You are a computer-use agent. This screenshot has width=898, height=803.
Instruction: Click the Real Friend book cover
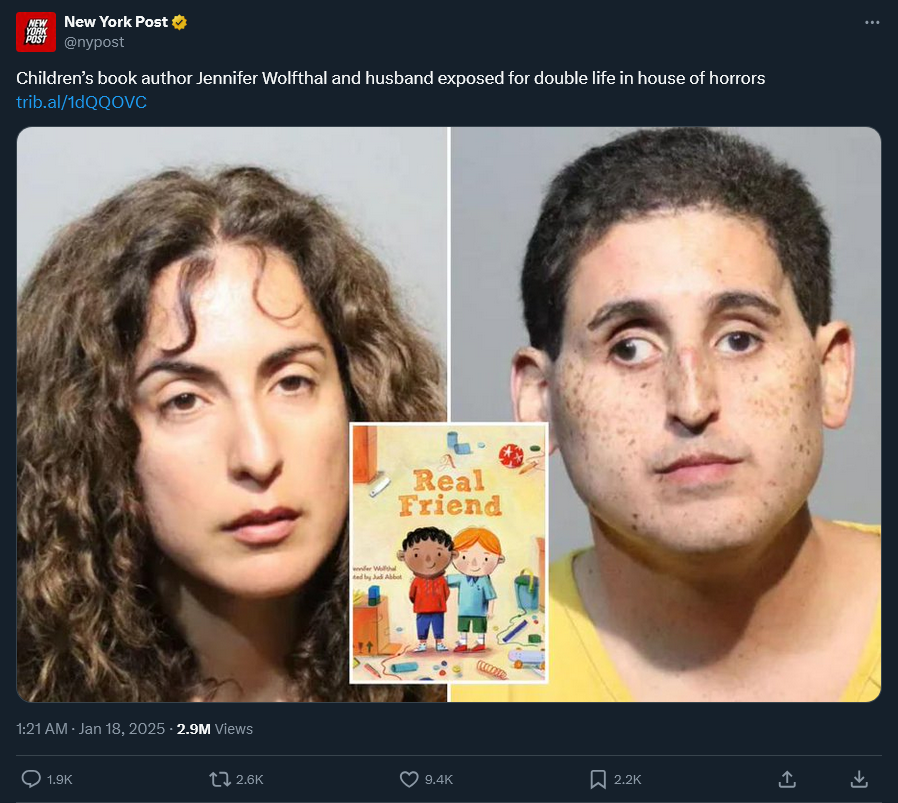449,553
